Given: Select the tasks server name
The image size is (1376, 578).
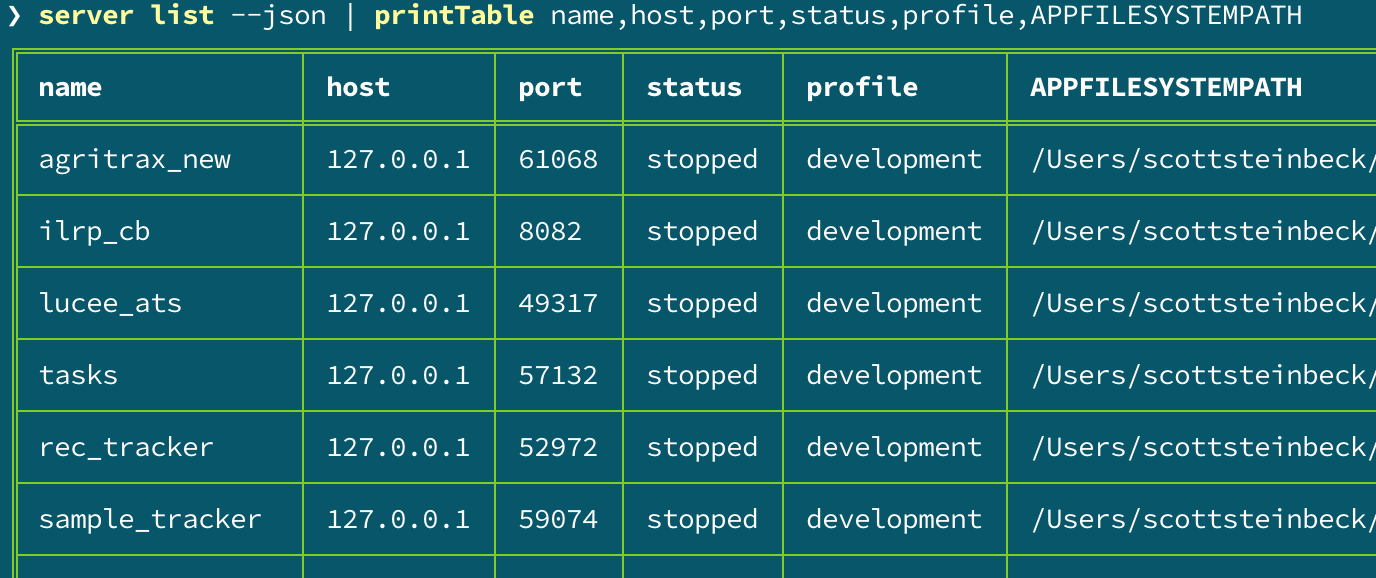Looking at the screenshot, I should point(78,376).
